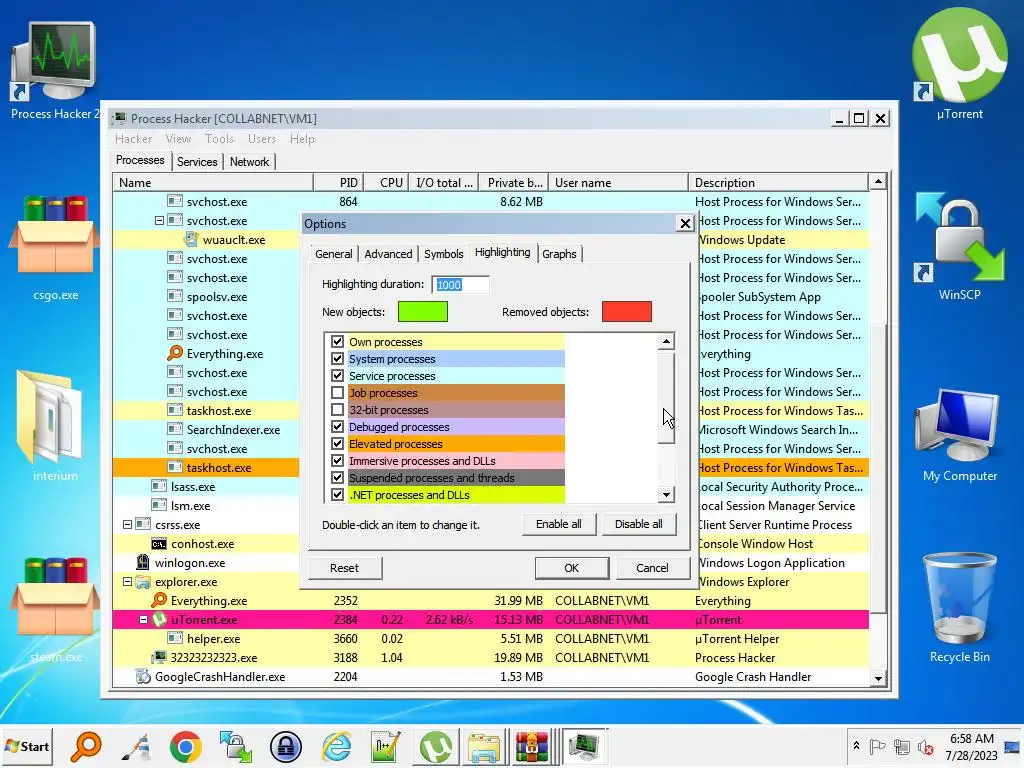
Task: Click the Action Center flag tray icon
Action: (x=878, y=746)
